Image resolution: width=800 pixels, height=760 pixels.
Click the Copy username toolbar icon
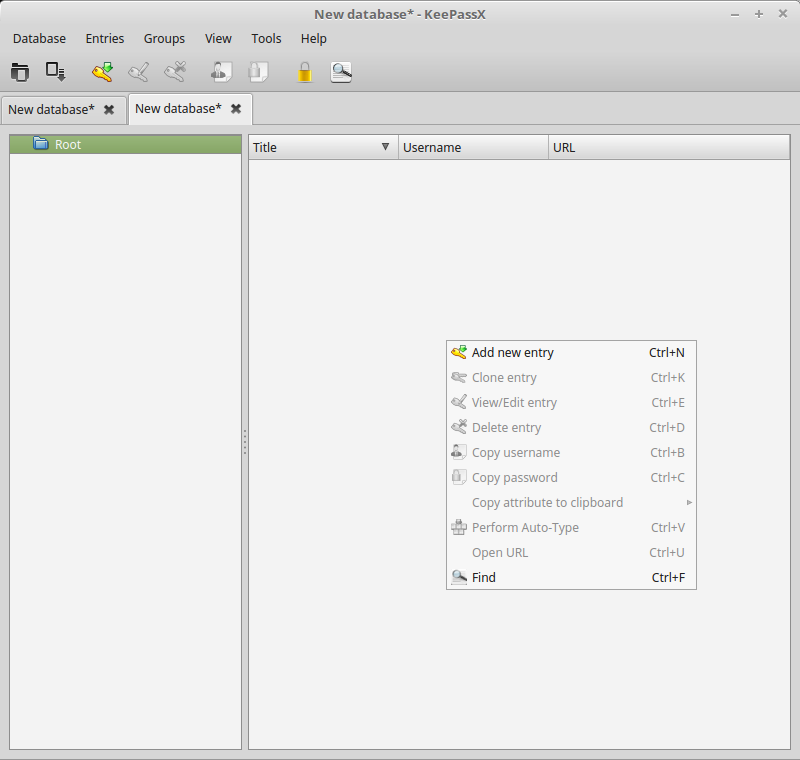point(221,72)
